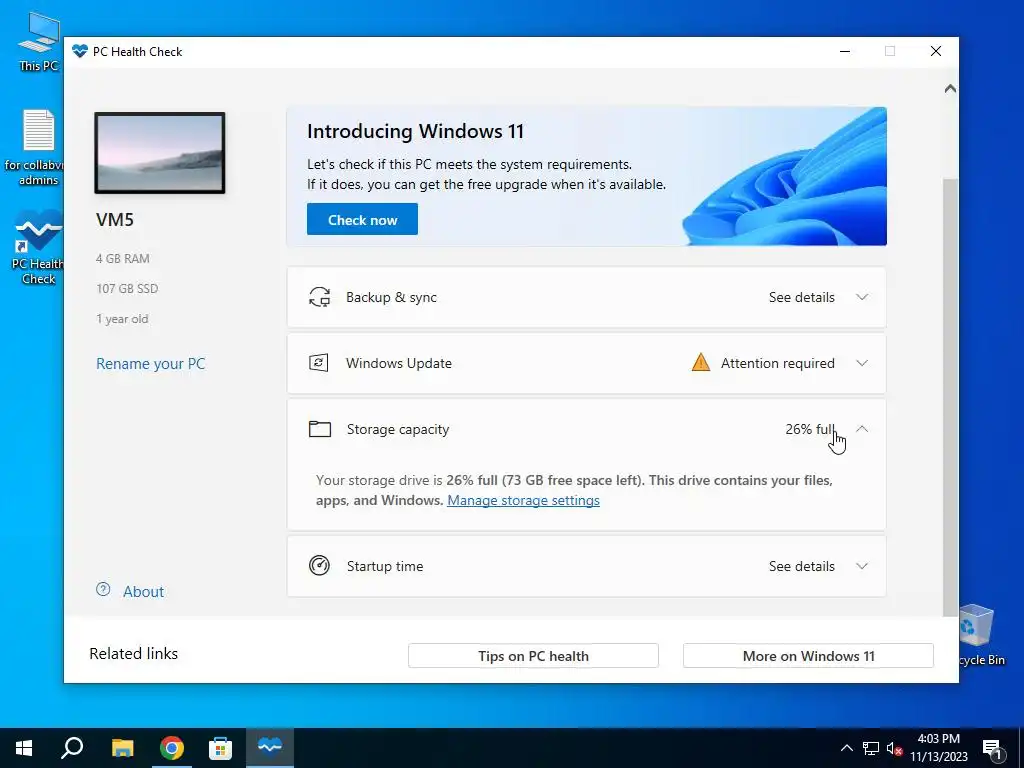Click Tips on PC health button
Viewport: 1024px width, 768px height.
point(533,656)
